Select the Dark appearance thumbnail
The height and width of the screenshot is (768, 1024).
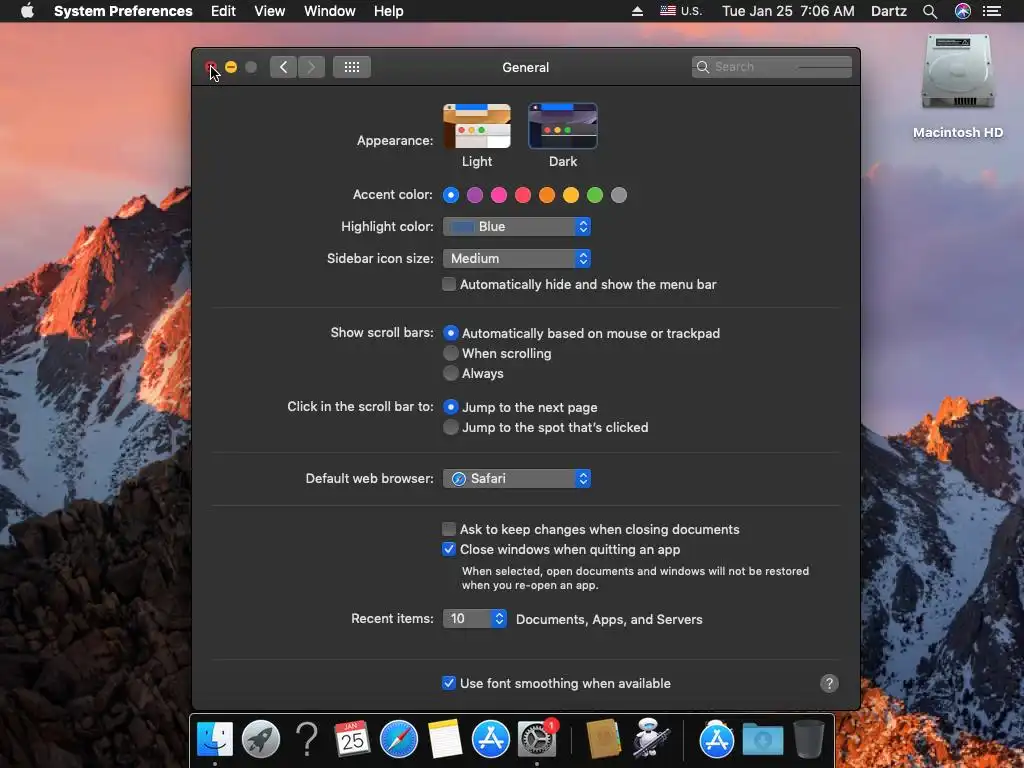pyautogui.click(x=562, y=127)
